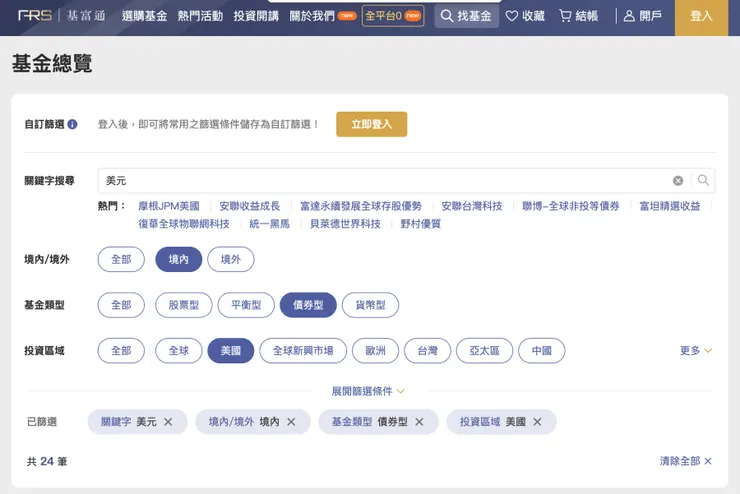
Task: Open the 投資開講 menu
Action: point(256,16)
